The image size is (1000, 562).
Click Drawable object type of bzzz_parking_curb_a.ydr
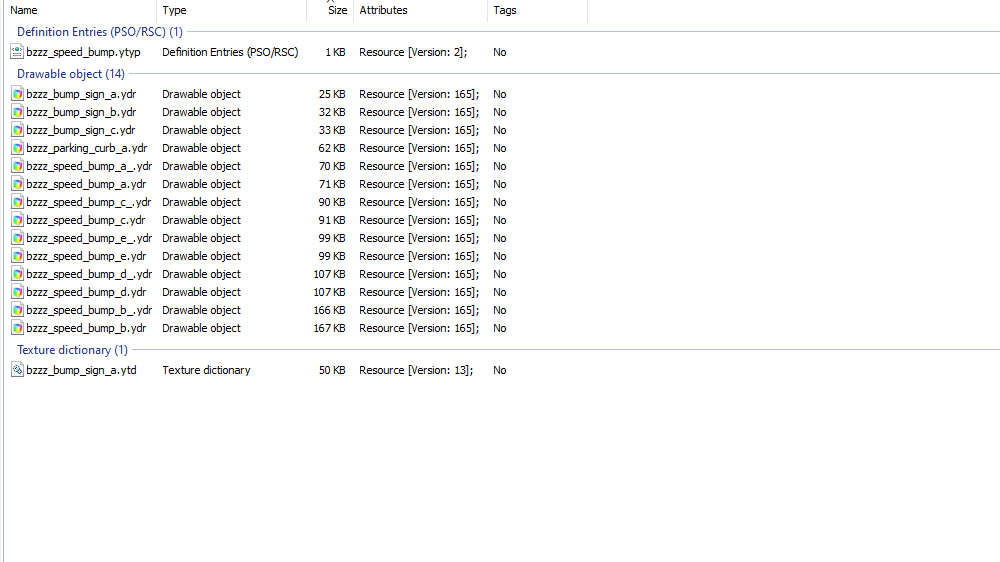[x=202, y=148]
